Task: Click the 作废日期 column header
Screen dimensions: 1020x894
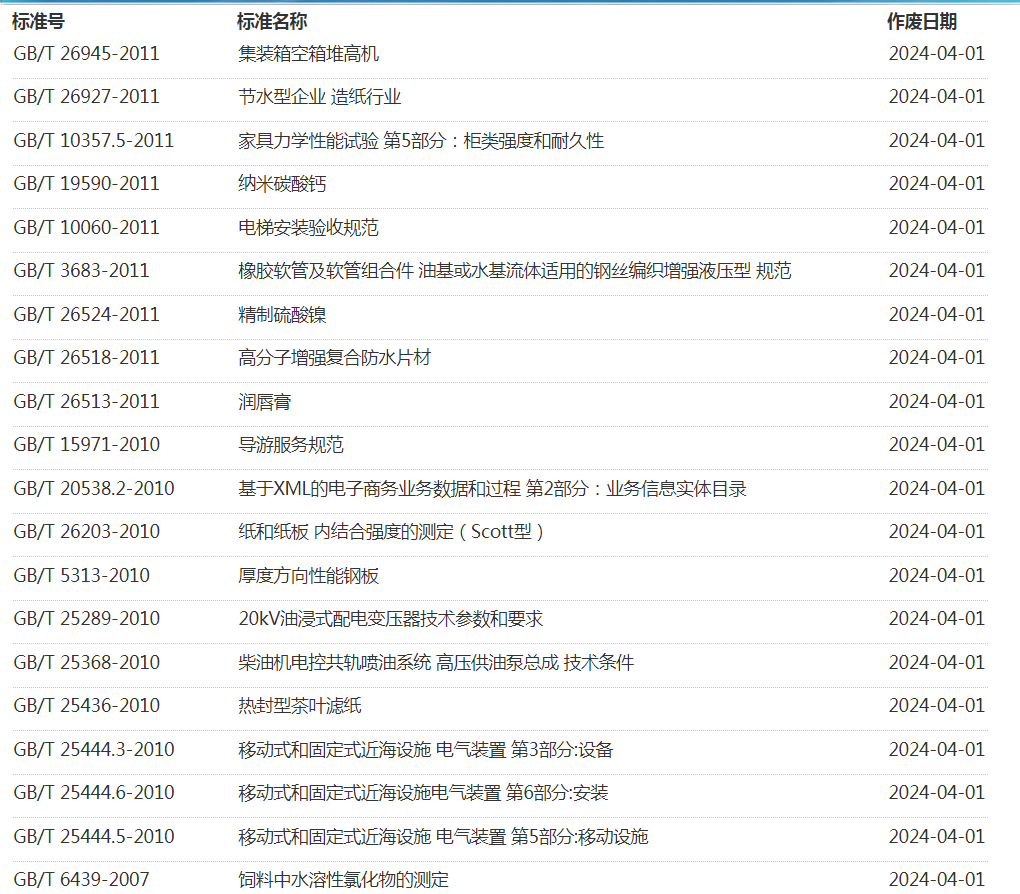Action: [921, 22]
